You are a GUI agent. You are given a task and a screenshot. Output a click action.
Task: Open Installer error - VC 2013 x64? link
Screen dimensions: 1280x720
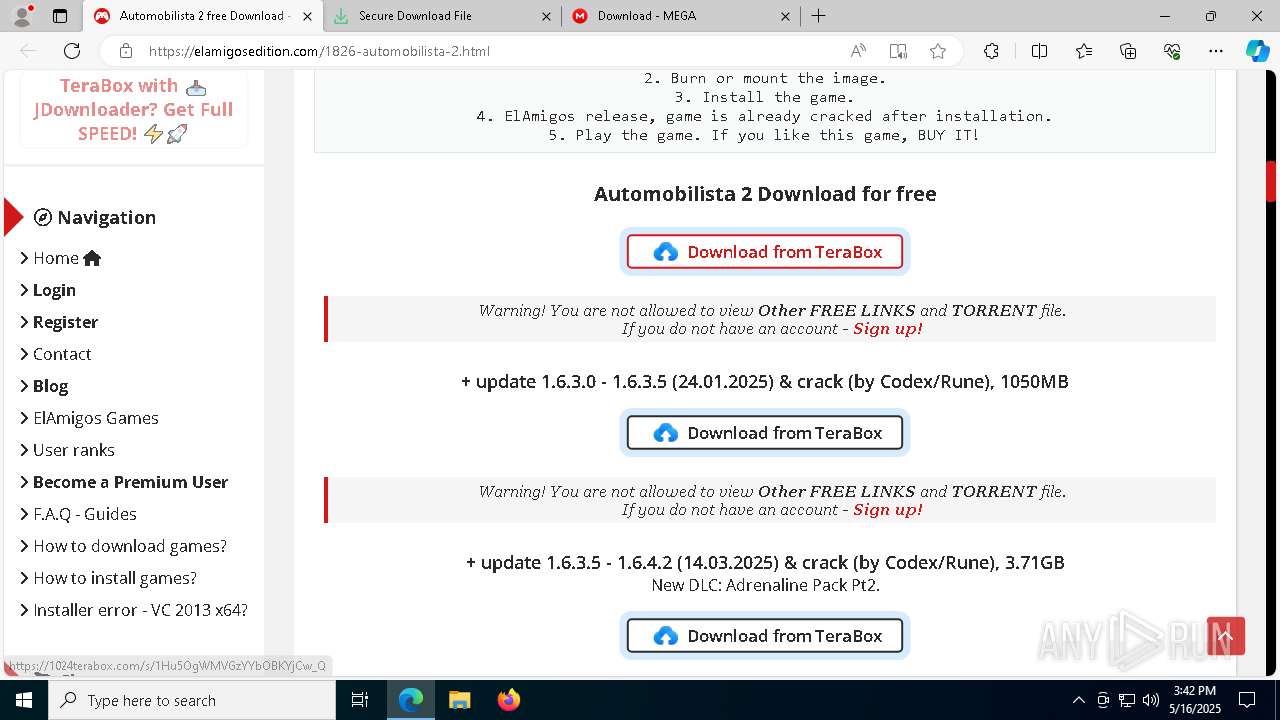coord(134,610)
